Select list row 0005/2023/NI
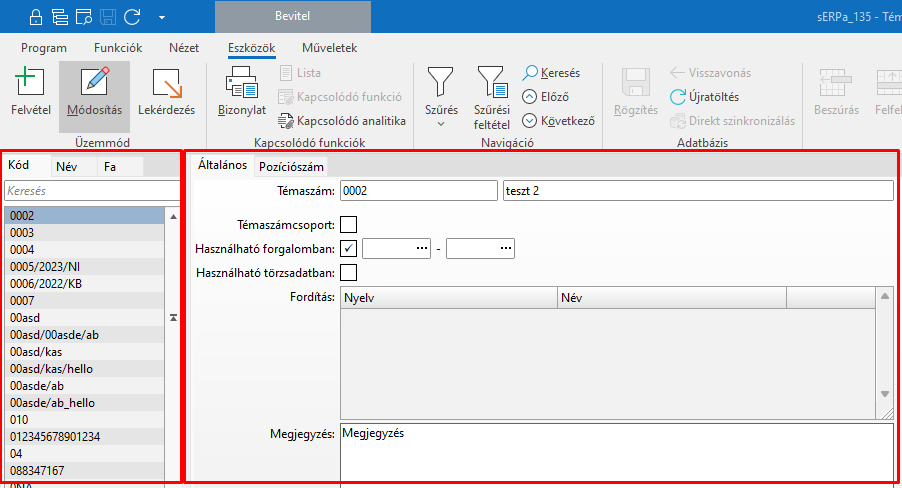The width and height of the screenshot is (902, 488). pos(85,266)
